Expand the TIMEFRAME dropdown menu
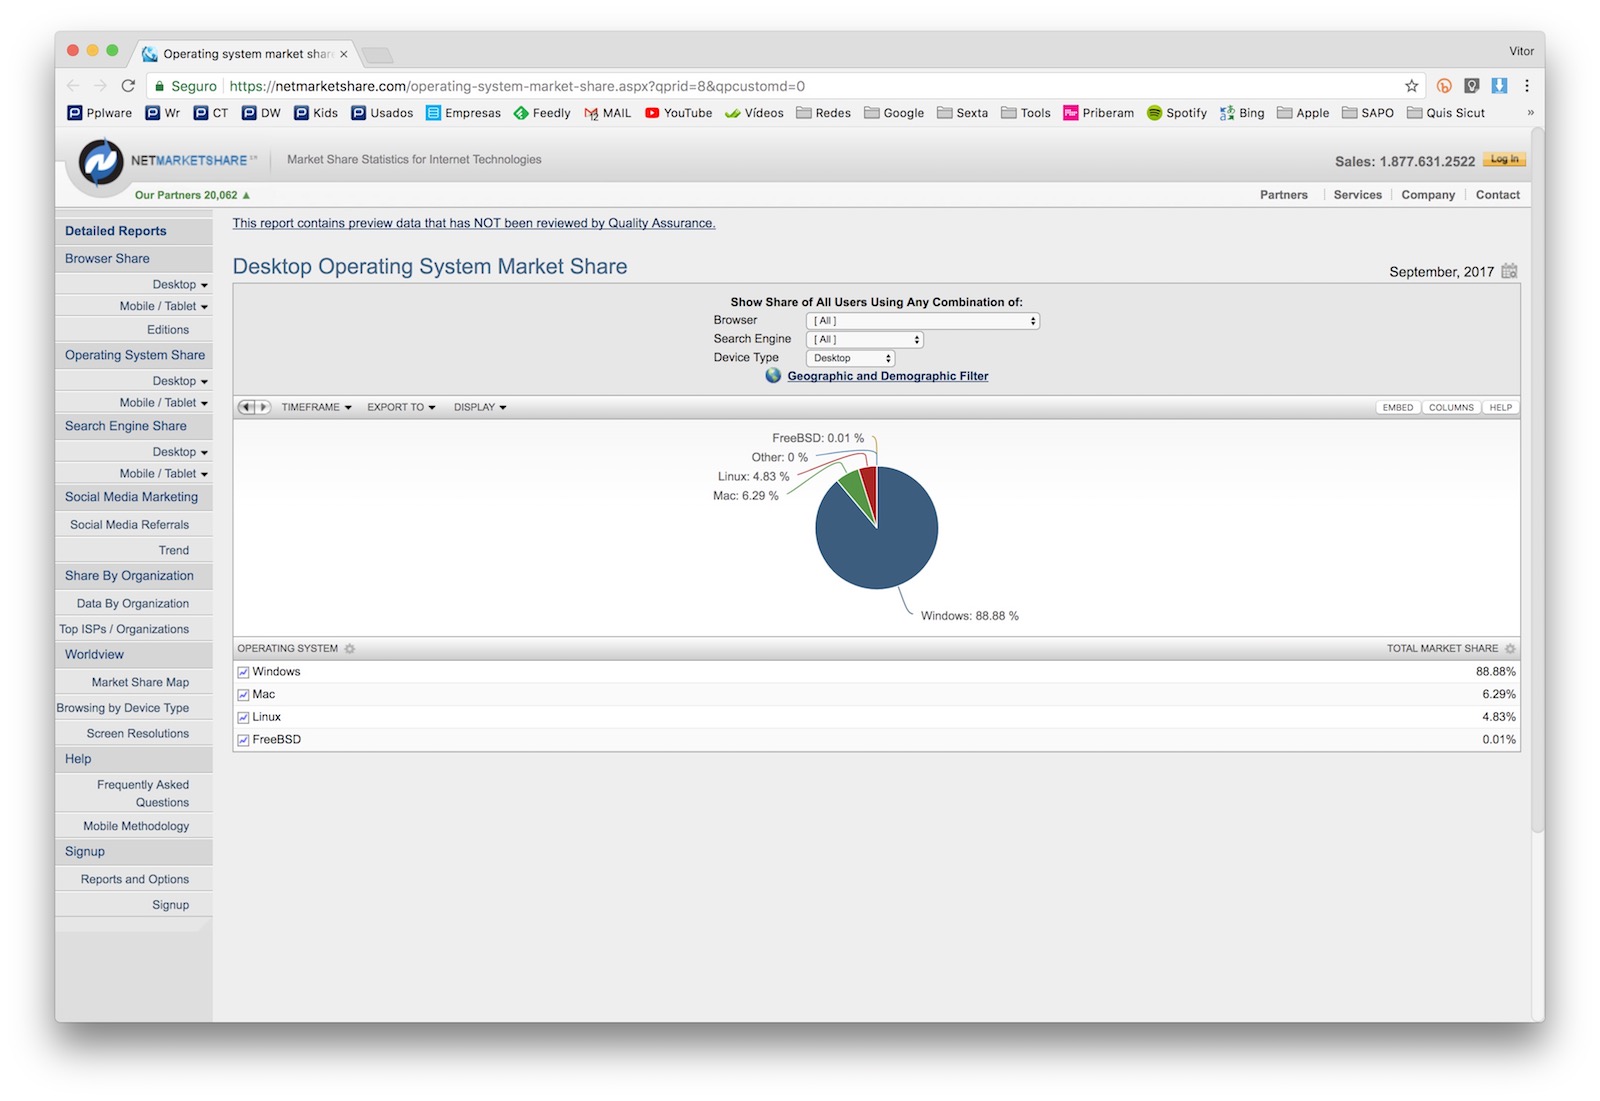This screenshot has width=1600, height=1101. coord(316,407)
